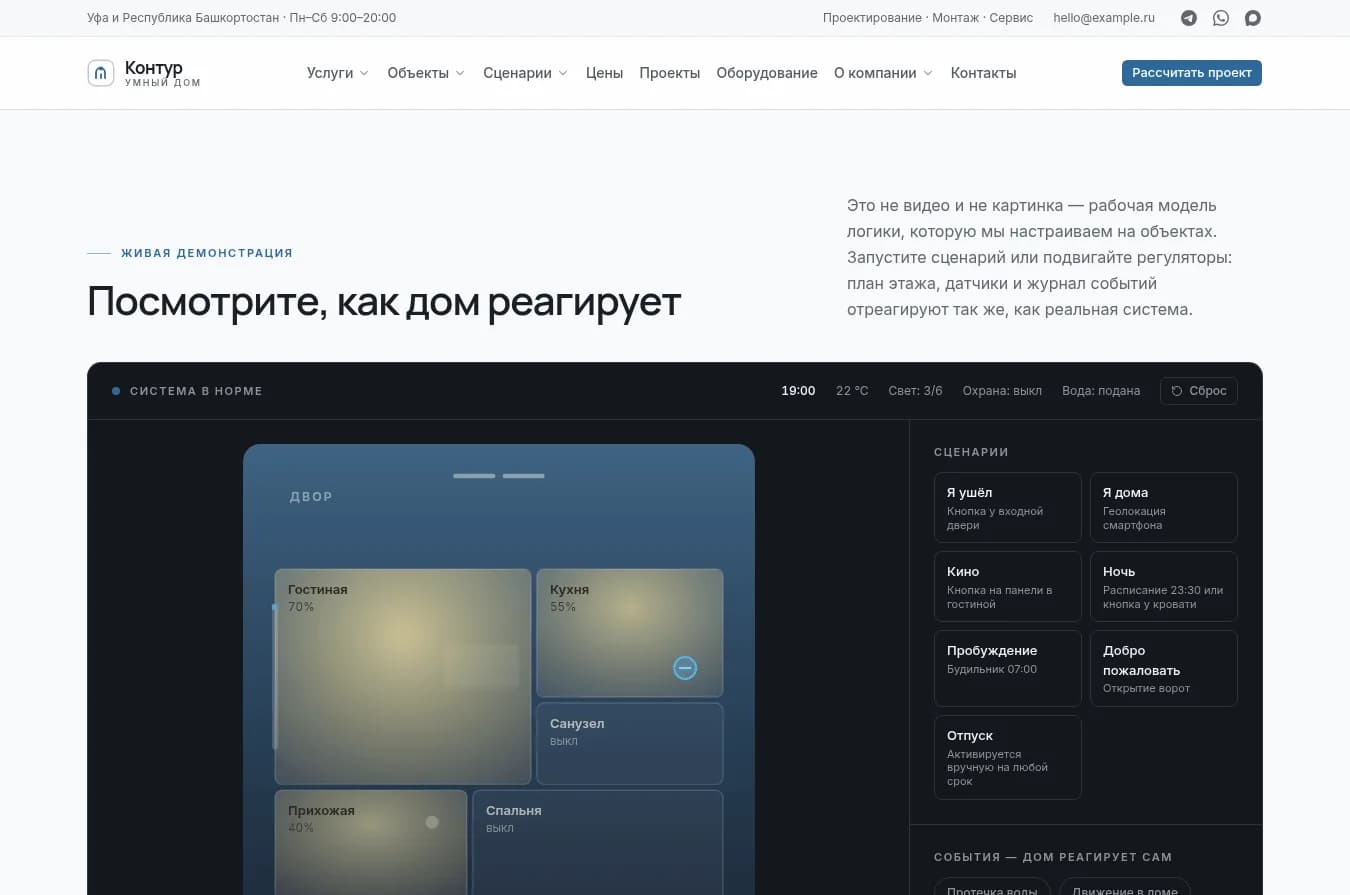Run the Добро пожаловать scenario
This screenshot has width=1350, height=895.
pyautogui.click(x=1164, y=668)
